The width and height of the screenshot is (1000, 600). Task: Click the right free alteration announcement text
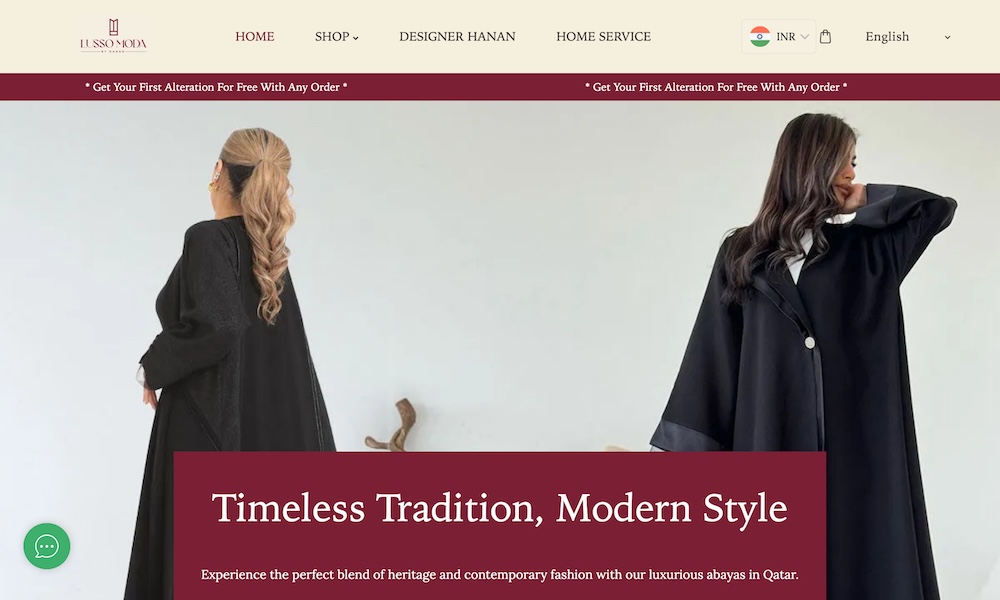click(716, 87)
